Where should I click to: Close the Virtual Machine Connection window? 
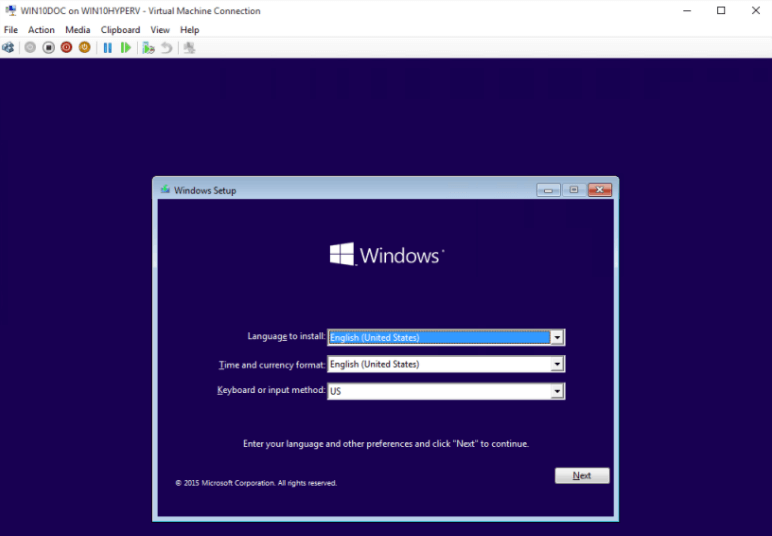tap(756, 10)
